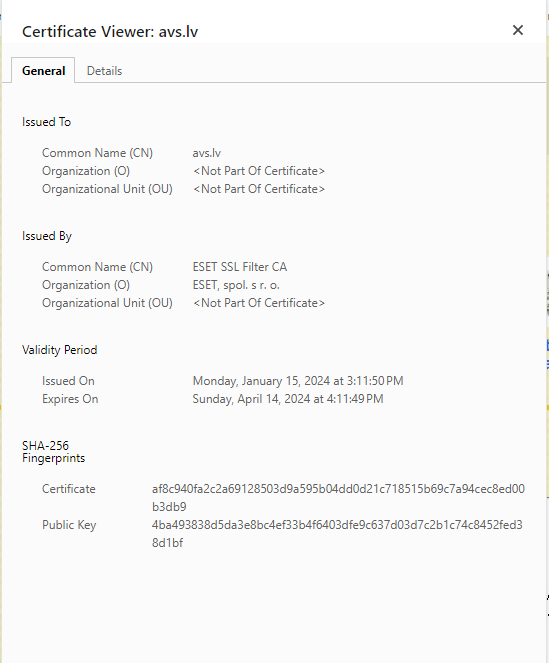Click the Issued By Common Name (CN) label
Image resolution: width=549 pixels, height=663 pixels.
click(x=97, y=267)
